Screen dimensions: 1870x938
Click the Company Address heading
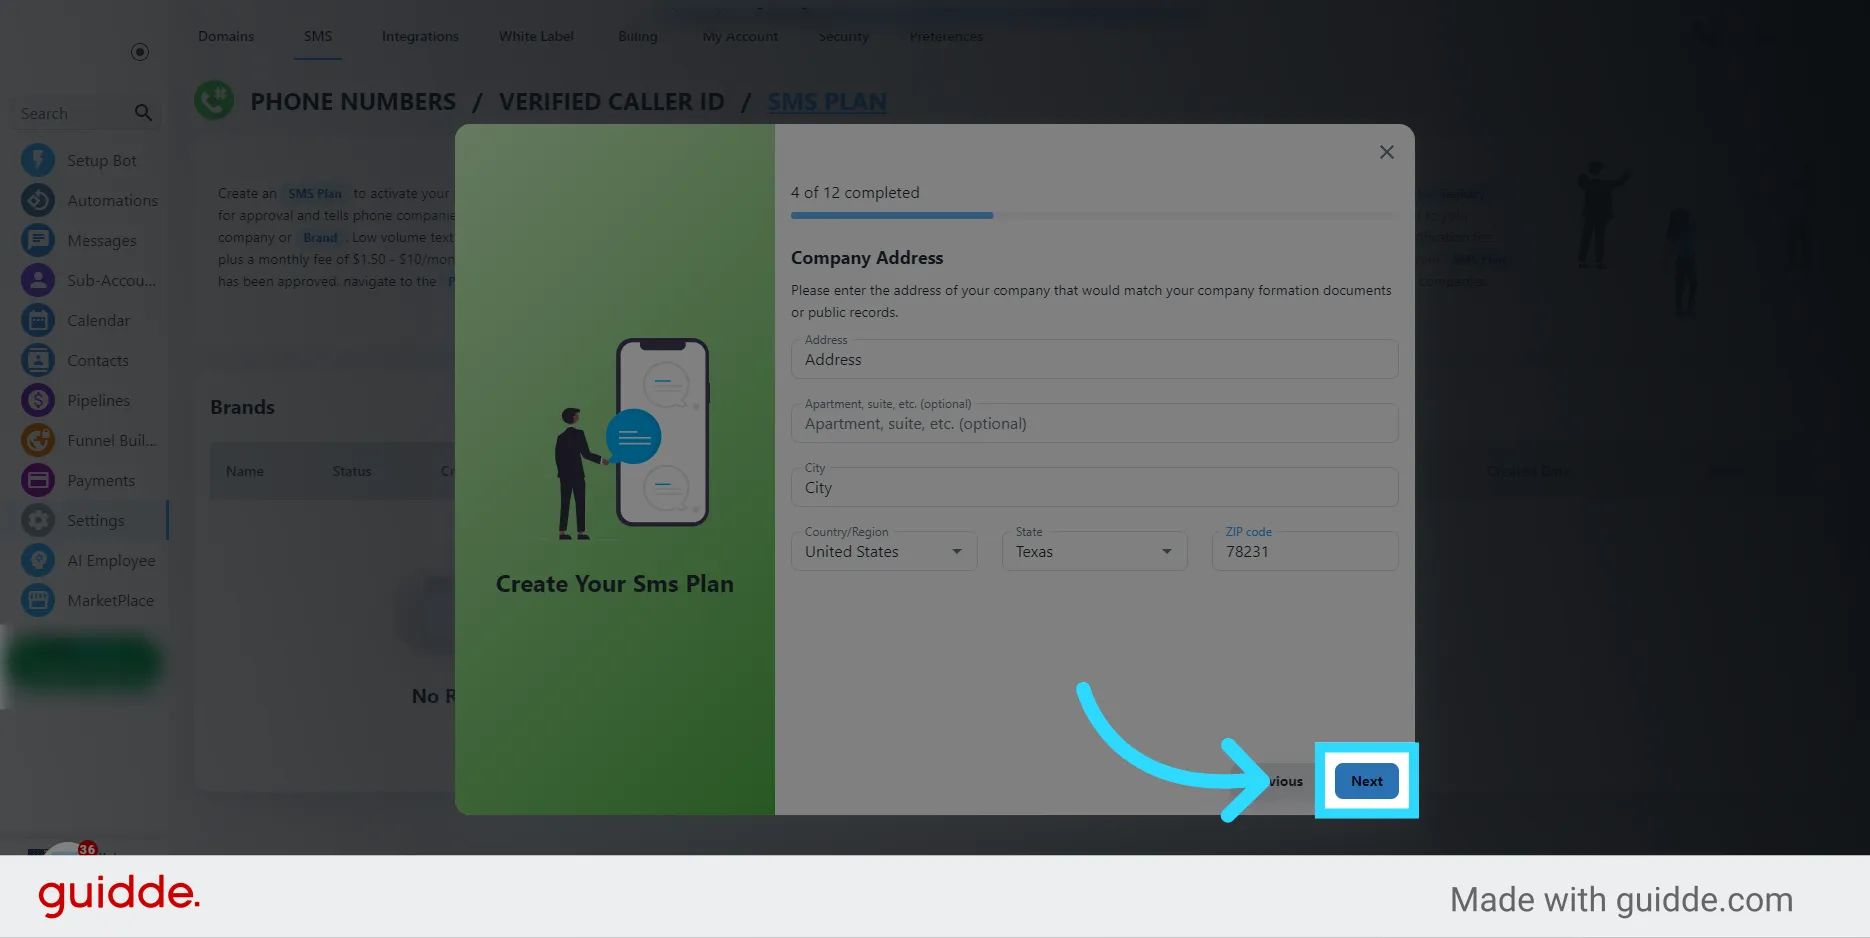867,257
